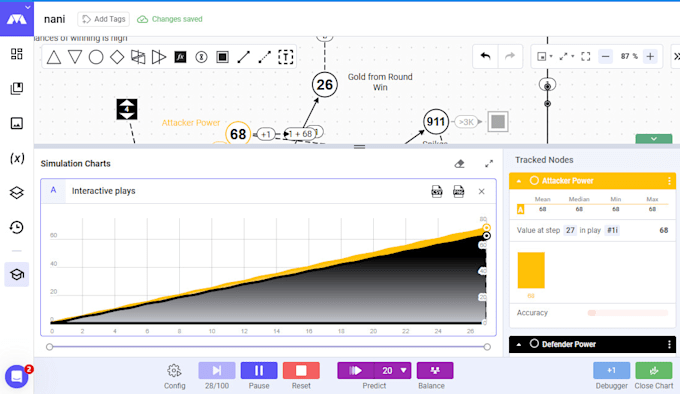Image resolution: width=680 pixels, height=394 pixels.
Task: Reset the simulation
Action: click(301, 370)
